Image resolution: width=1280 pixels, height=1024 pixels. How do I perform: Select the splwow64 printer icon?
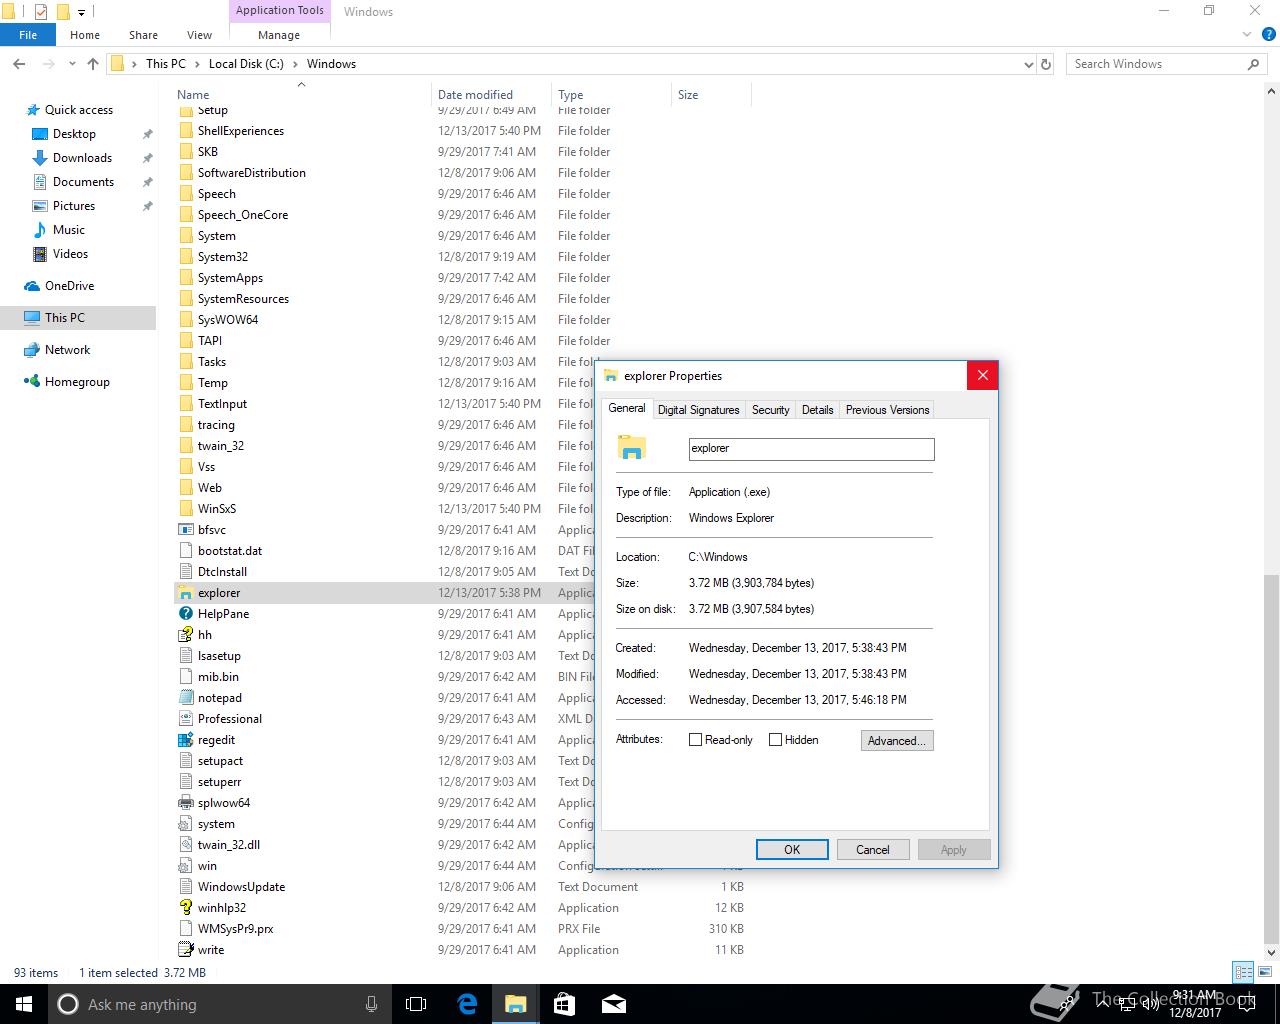pos(185,803)
